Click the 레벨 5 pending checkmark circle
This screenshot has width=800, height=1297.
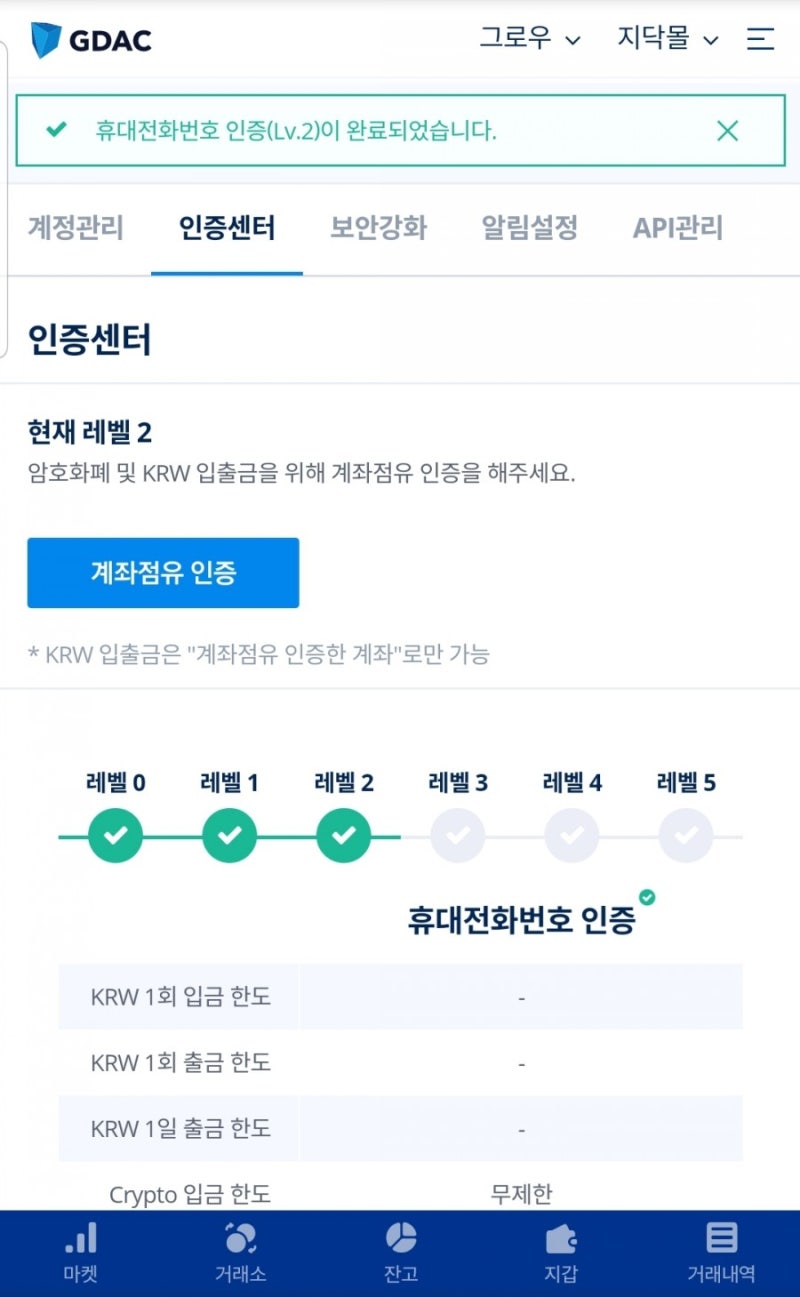[x=686, y=835]
